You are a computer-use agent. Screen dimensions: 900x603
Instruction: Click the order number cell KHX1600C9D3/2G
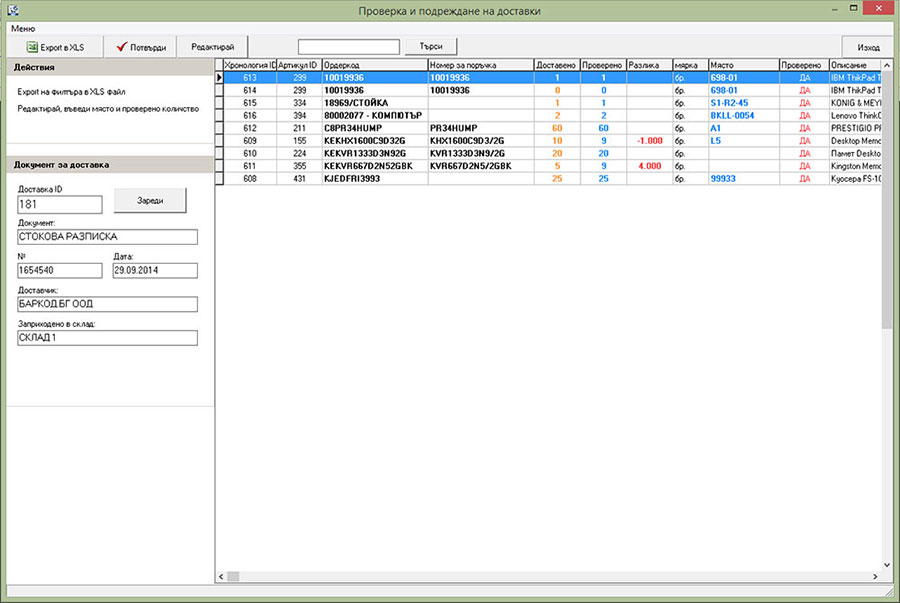481,141
